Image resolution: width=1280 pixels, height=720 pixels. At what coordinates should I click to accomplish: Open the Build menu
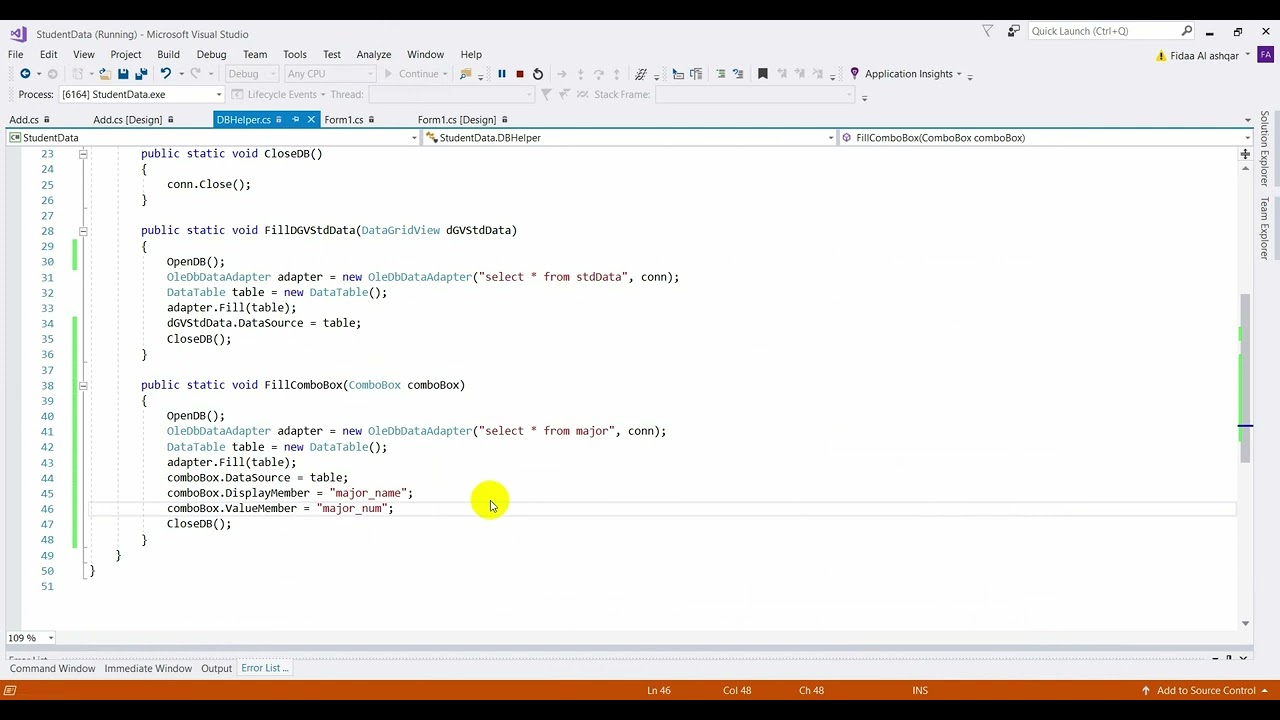click(x=168, y=55)
